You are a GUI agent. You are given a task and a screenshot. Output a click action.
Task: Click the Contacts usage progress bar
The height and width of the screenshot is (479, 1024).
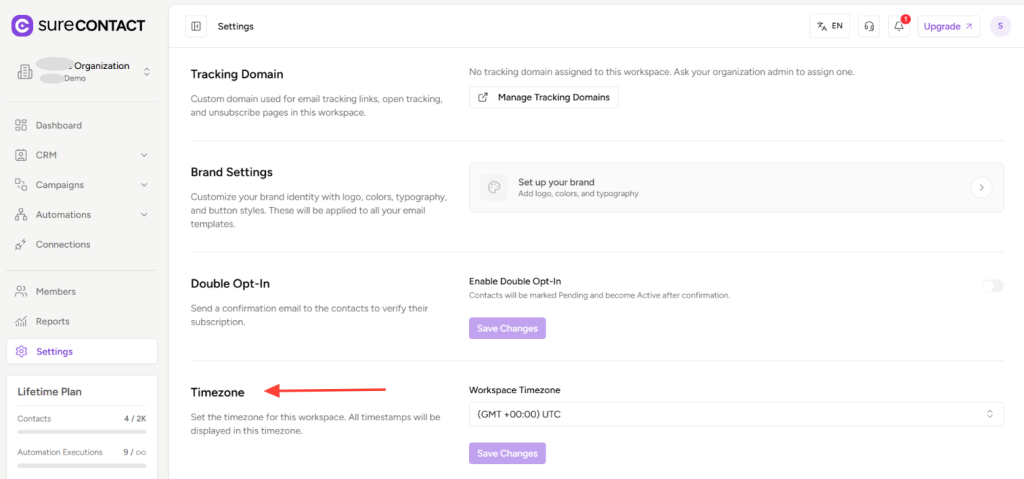(81, 432)
